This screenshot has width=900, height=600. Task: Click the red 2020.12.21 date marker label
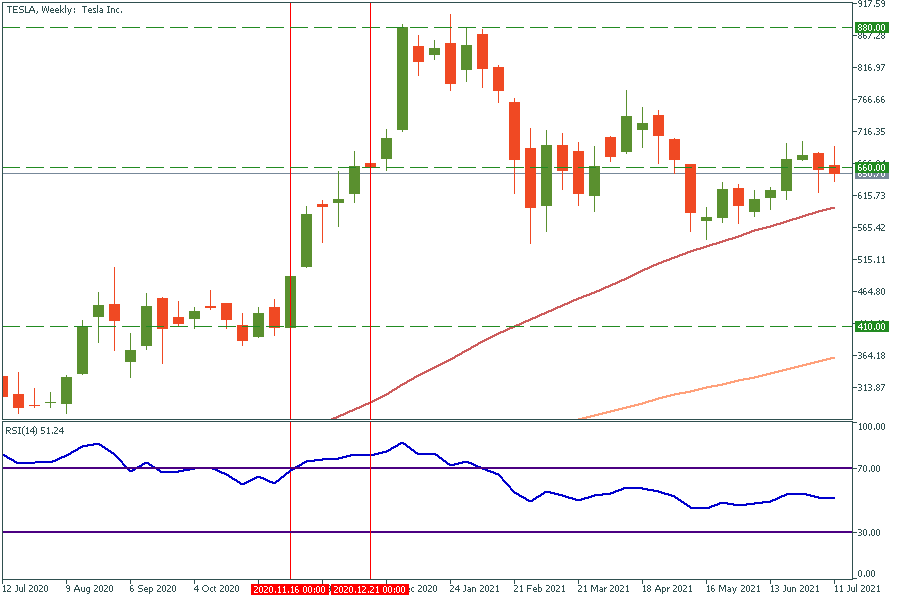[x=370, y=590]
